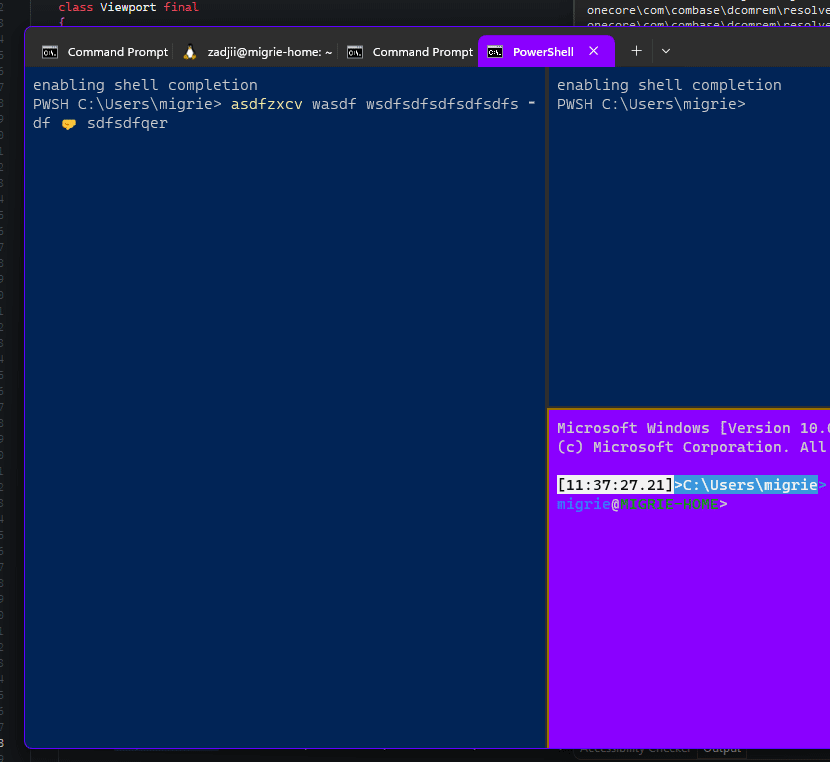Click the Linux penguin icon on the zadjii tab
This screenshot has height=762, width=830.
190,52
